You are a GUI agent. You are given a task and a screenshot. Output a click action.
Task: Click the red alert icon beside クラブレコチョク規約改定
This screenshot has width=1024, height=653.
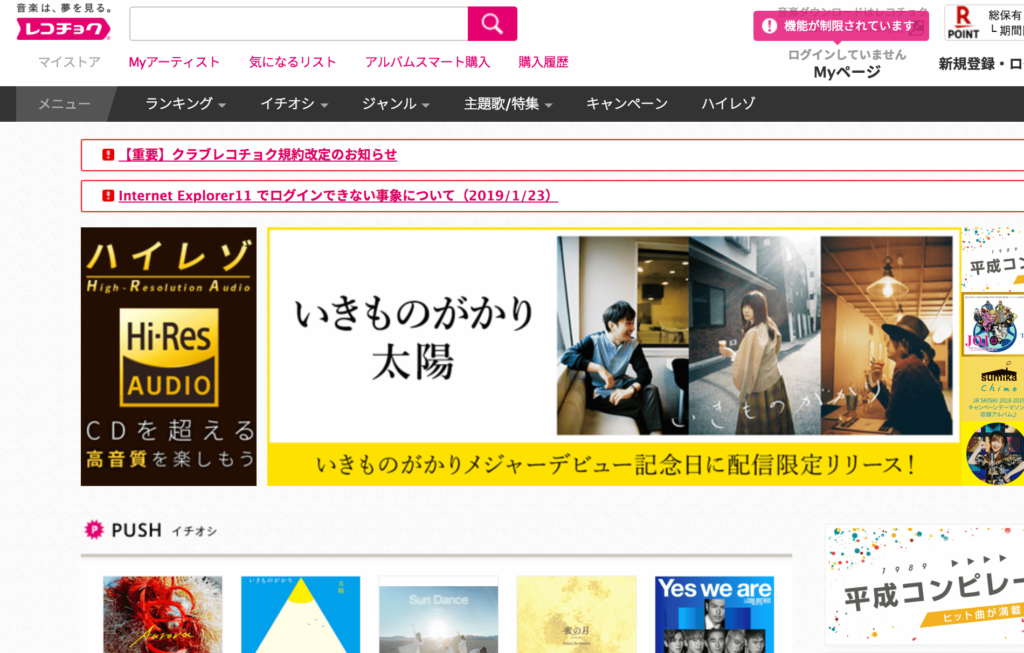pos(108,155)
